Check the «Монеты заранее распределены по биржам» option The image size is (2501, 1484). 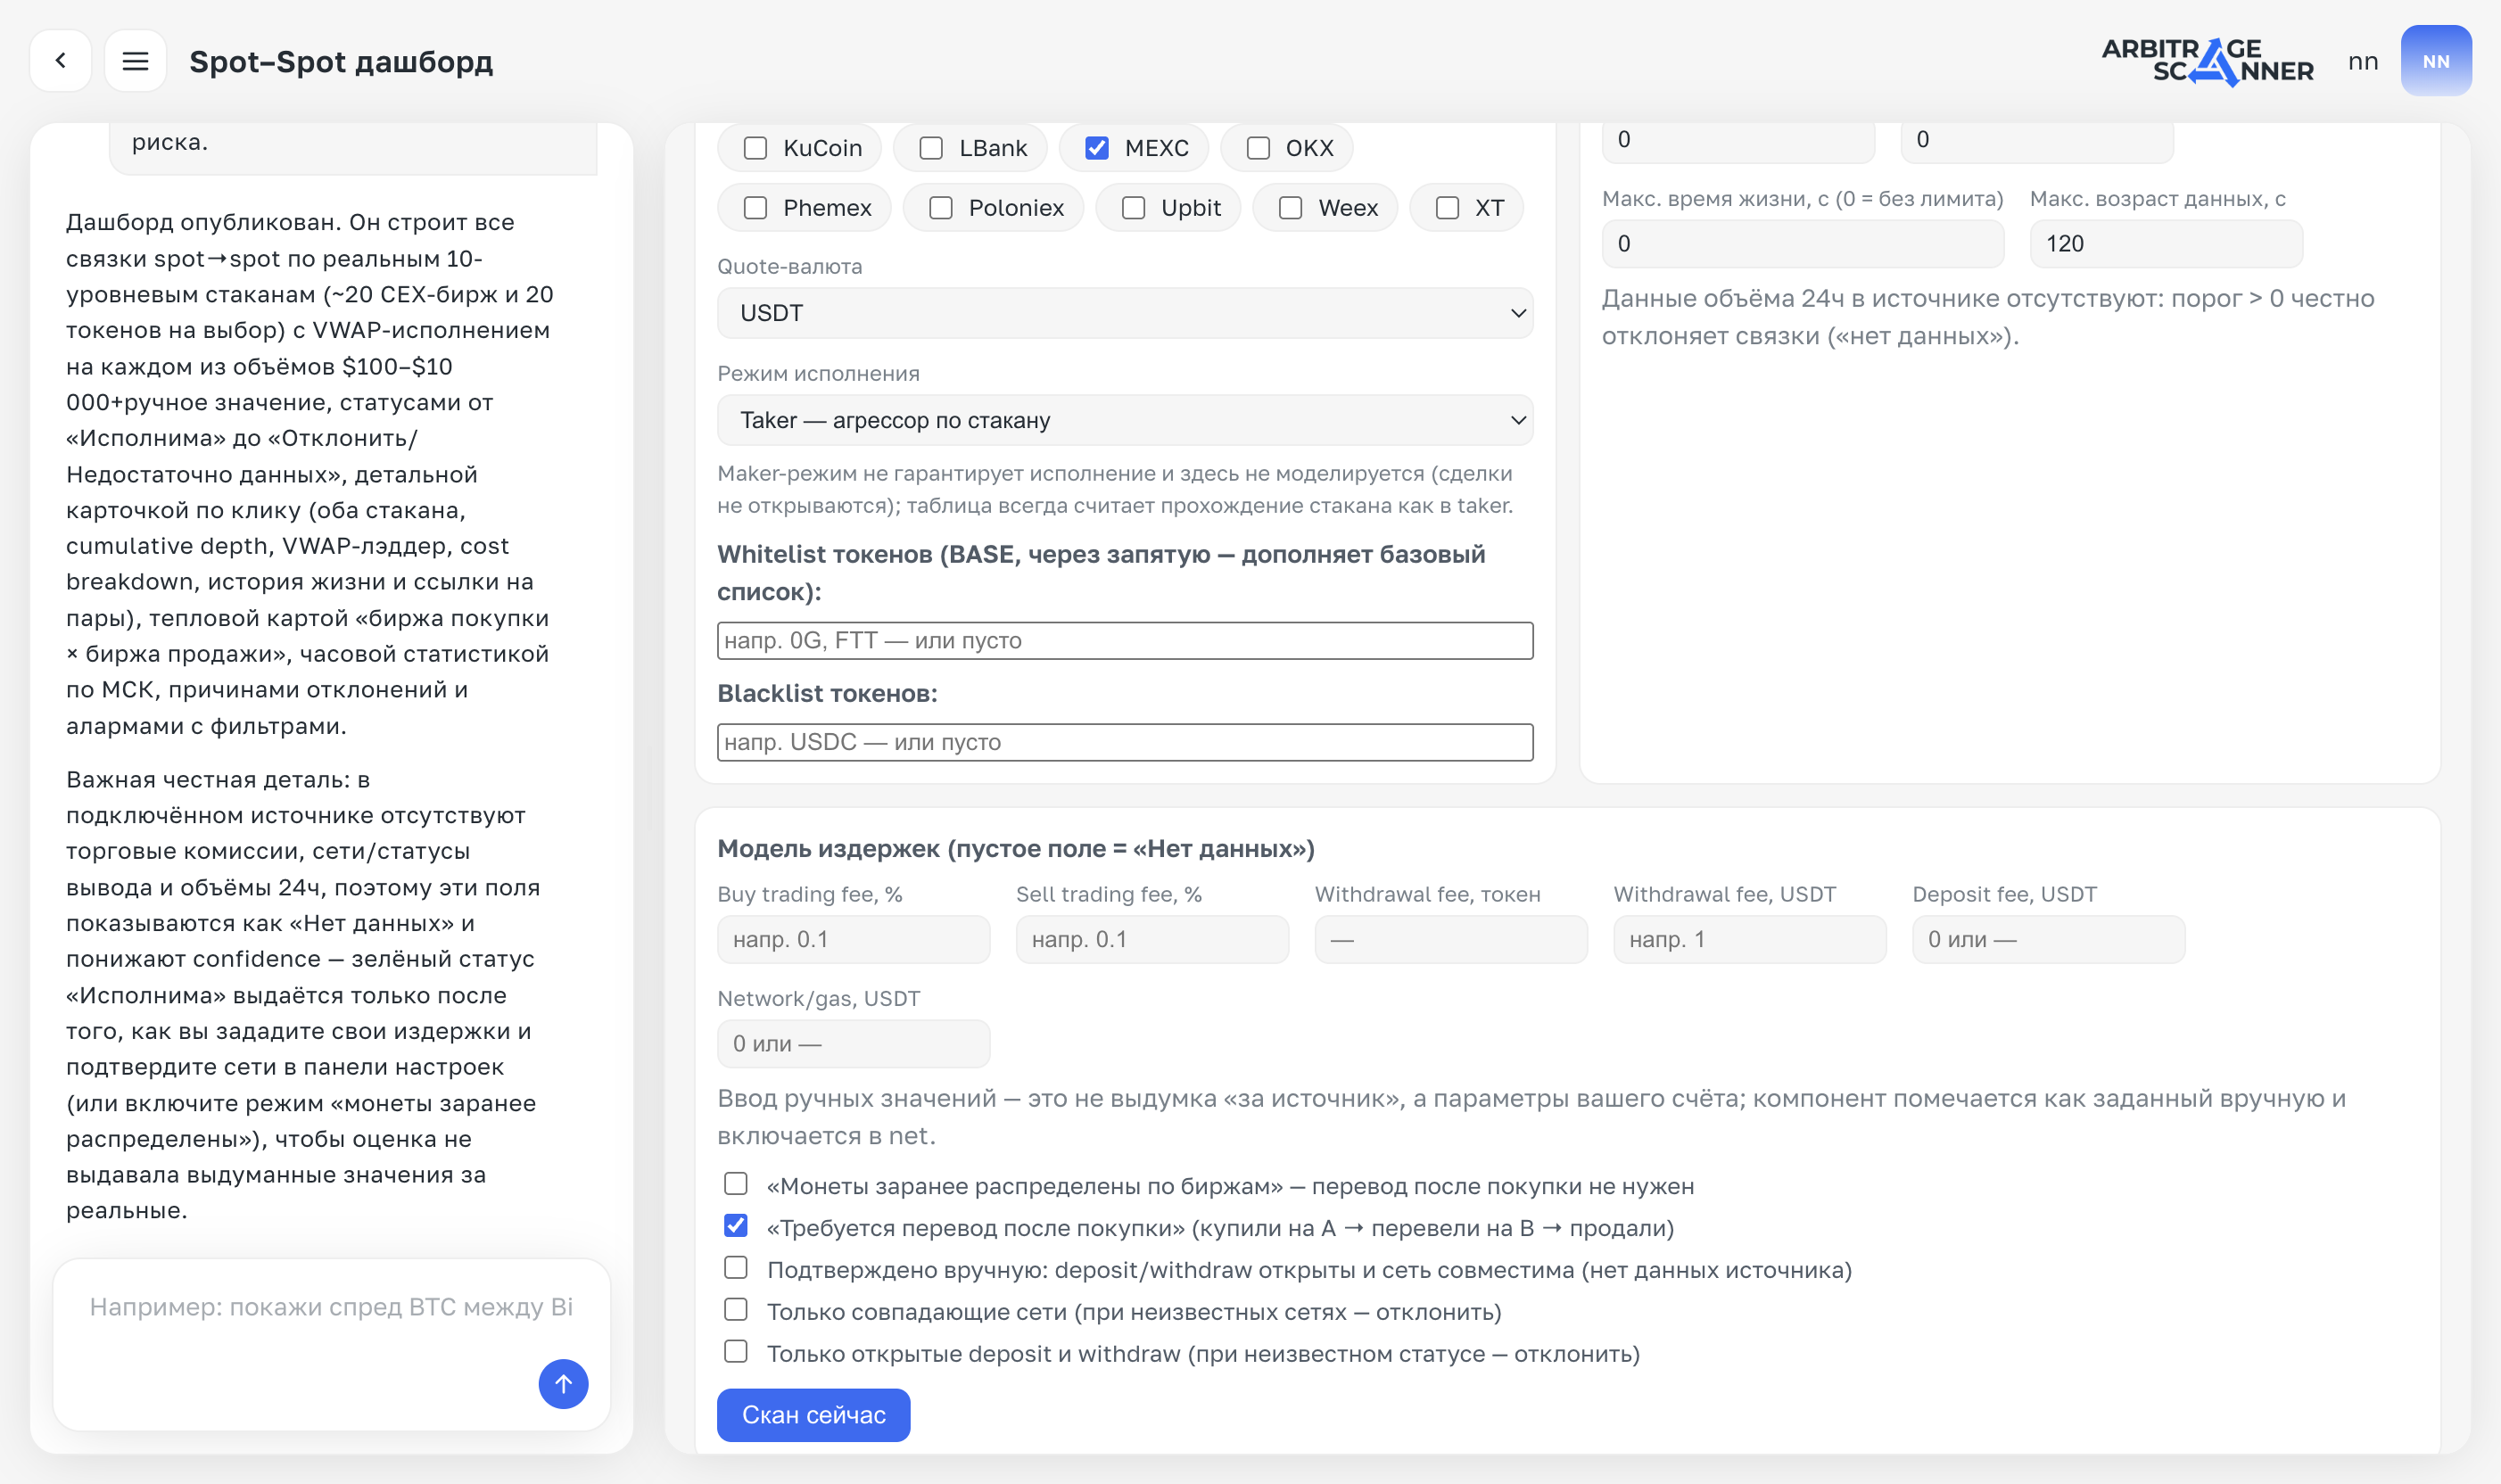tap(735, 1184)
